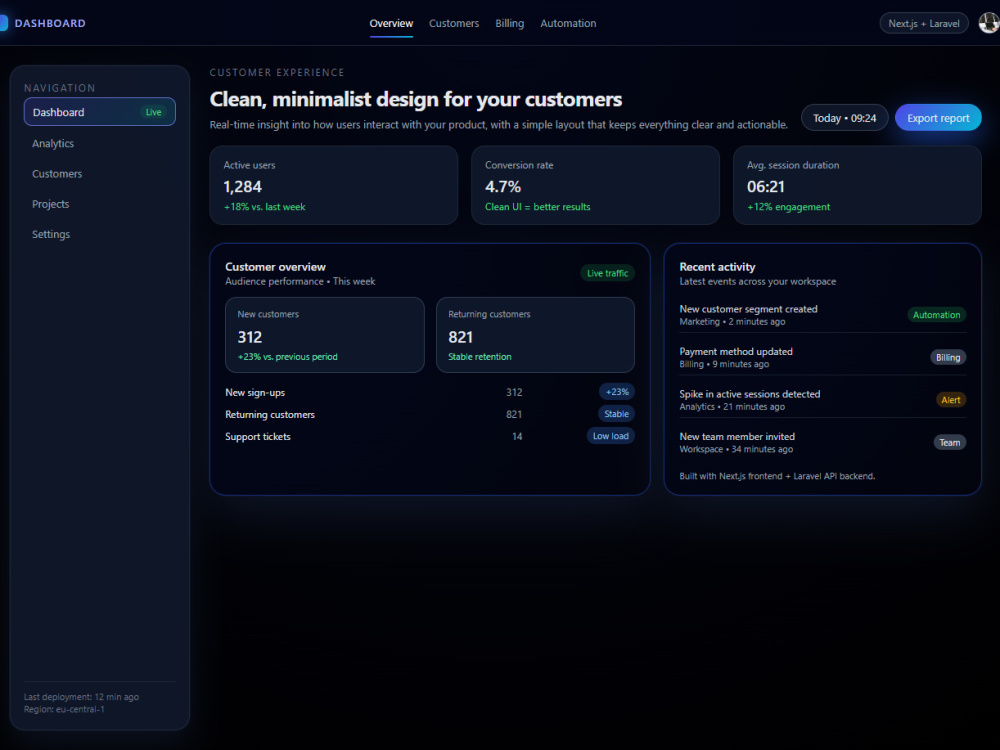This screenshot has height=750, width=1000.
Task: Select Dashboard in the sidebar navigation
Action: [99, 112]
